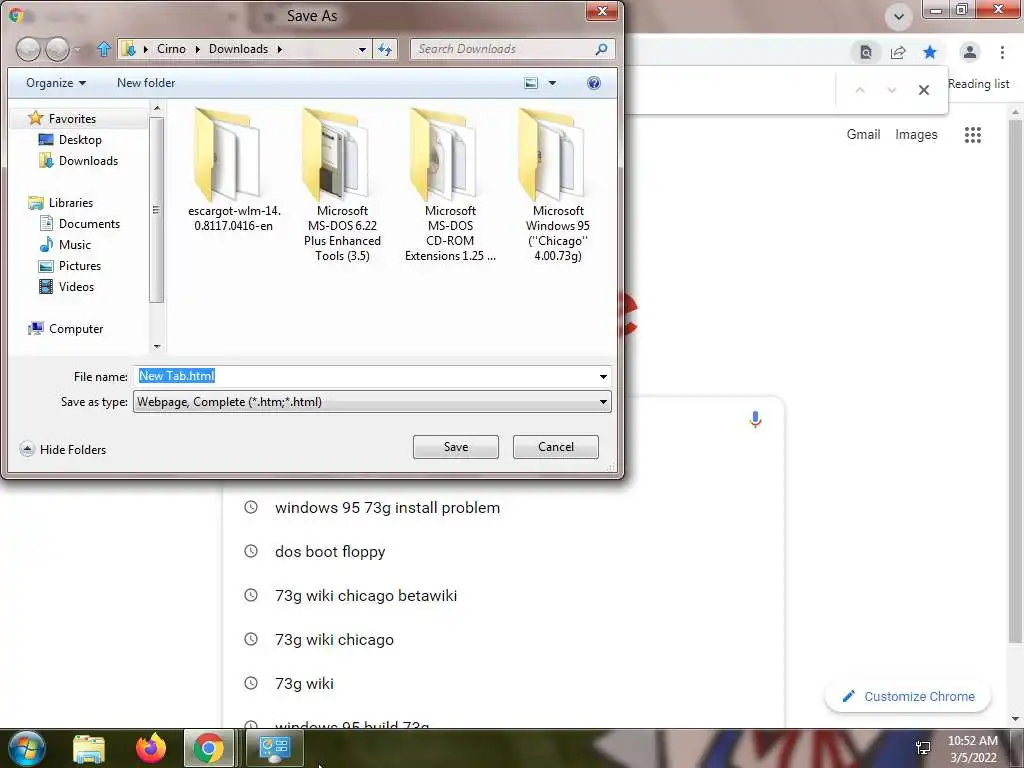The width and height of the screenshot is (1024, 768).
Task: Select Microsoft MS-DOS 6.22 Plus Enhanced Tools folder
Action: click(342, 185)
